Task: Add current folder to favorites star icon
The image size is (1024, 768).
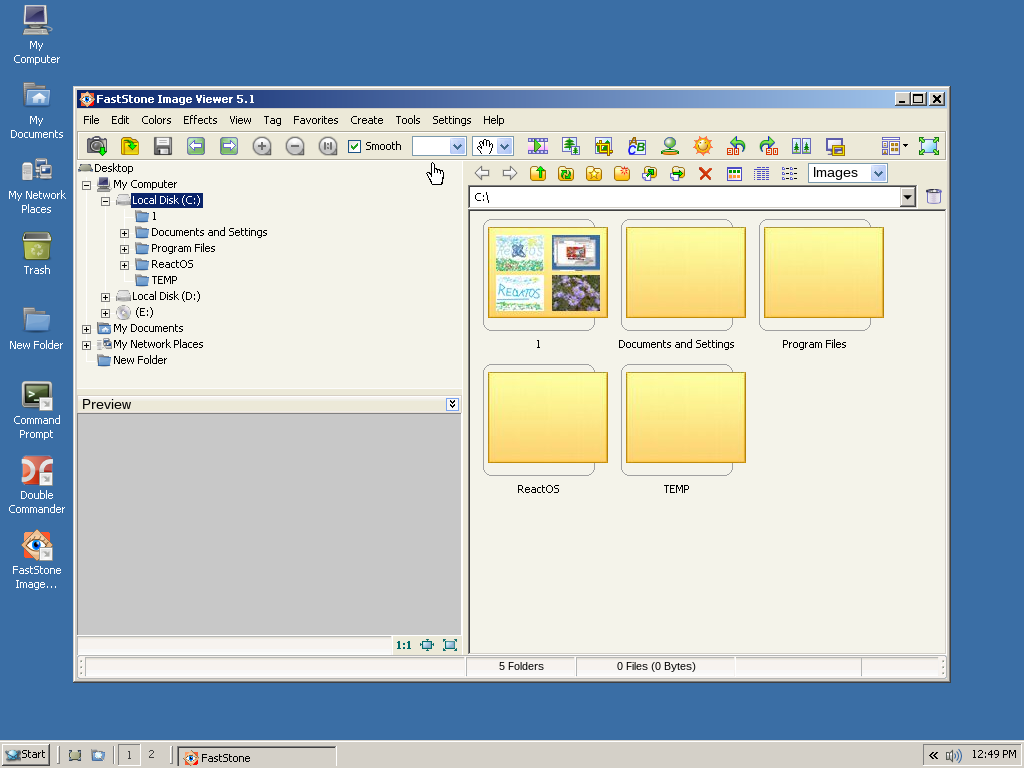Action: coord(594,174)
